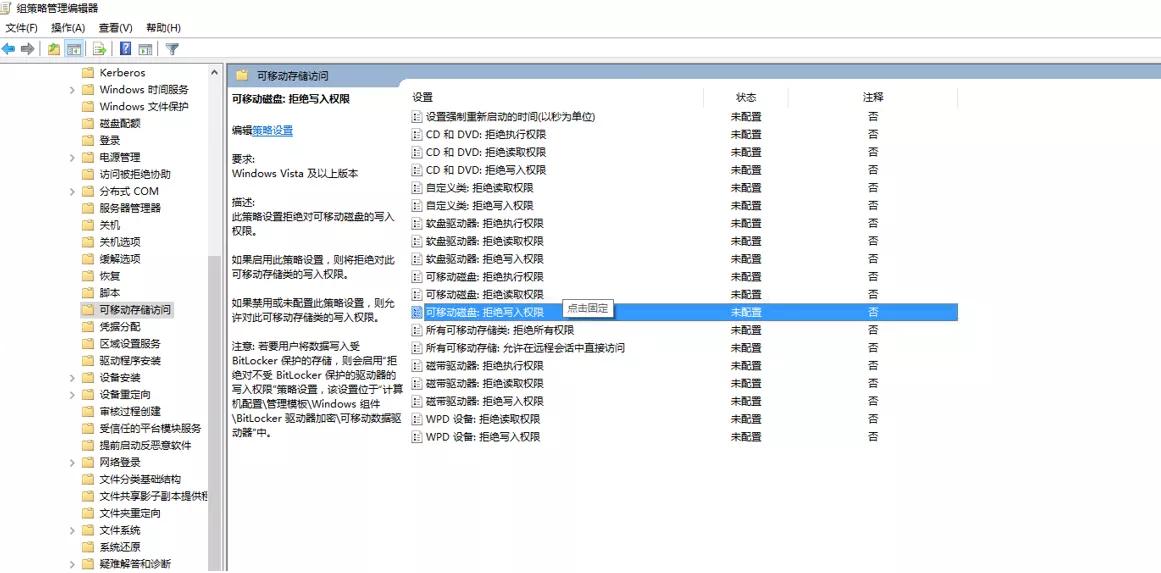Image resolution: width=1161 pixels, height=573 pixels.
Task: Select the 凭据分配 tree folder
Action: click(120, 326)
